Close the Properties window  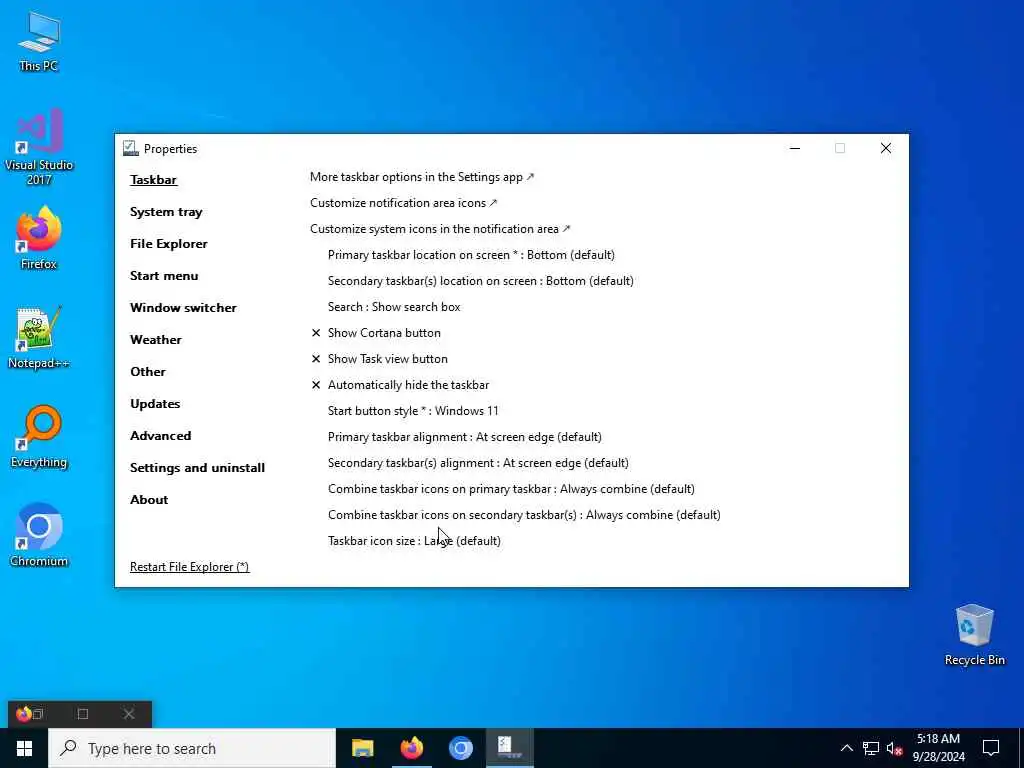[886, 148]
